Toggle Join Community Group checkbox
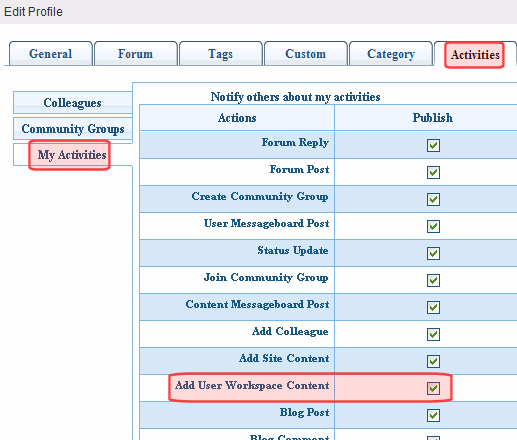The height and width of the screenshot is (440, 517). click(x=433, y=280)
